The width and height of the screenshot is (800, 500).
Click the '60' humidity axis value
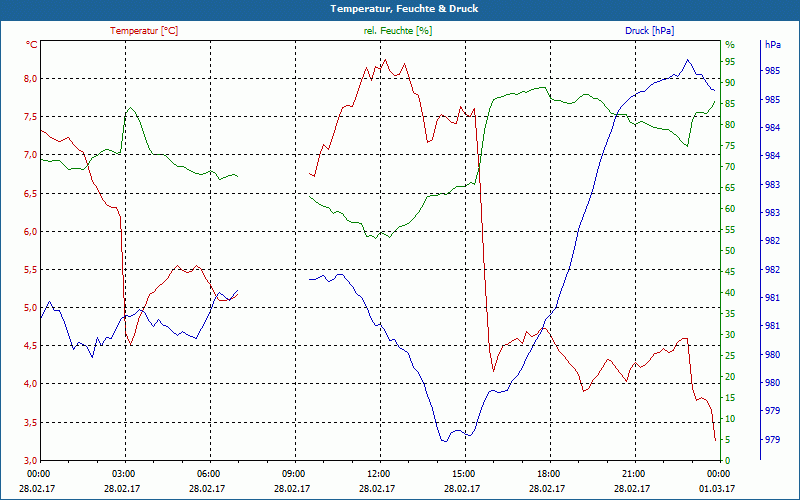730,209
